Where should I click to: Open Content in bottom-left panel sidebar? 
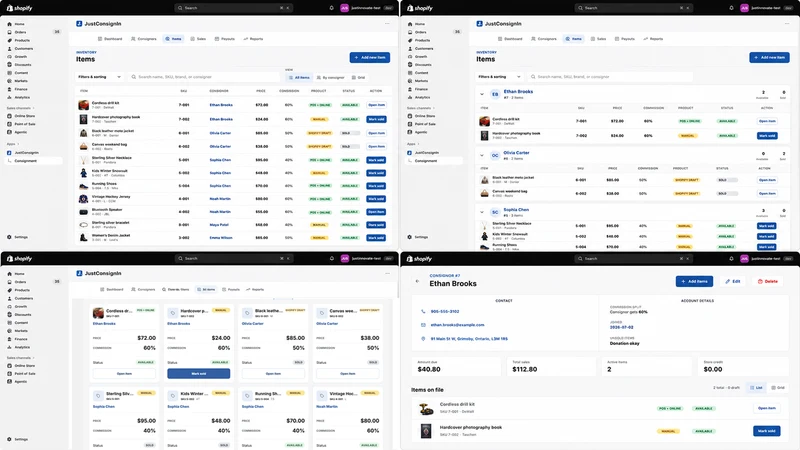[21, 323]
